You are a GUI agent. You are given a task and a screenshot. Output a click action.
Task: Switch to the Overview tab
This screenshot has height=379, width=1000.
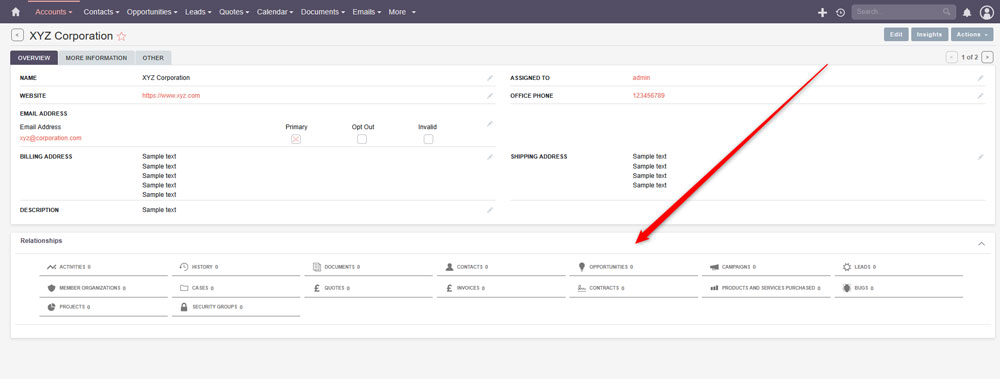tap(34, 58)
